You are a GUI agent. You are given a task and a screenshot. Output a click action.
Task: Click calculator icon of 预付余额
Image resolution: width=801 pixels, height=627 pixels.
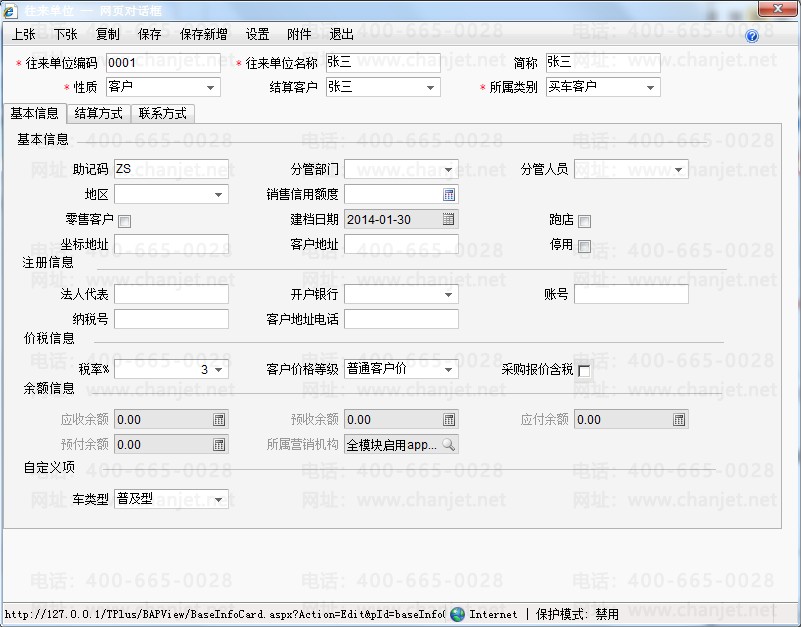coord(219,445)
